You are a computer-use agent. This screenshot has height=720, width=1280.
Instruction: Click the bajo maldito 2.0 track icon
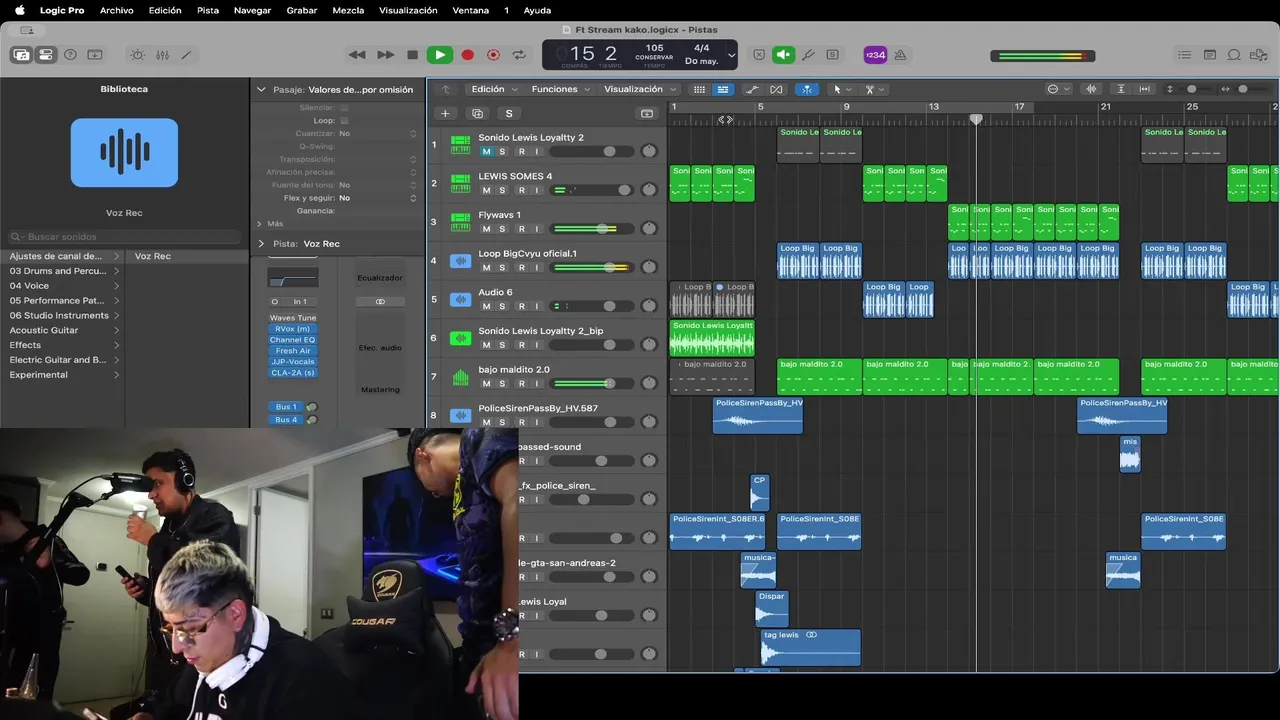460,377
